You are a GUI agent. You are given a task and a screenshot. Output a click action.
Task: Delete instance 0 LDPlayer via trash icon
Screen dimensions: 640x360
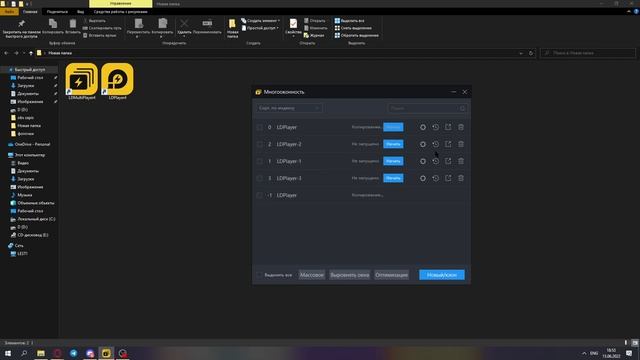point(461,127)
